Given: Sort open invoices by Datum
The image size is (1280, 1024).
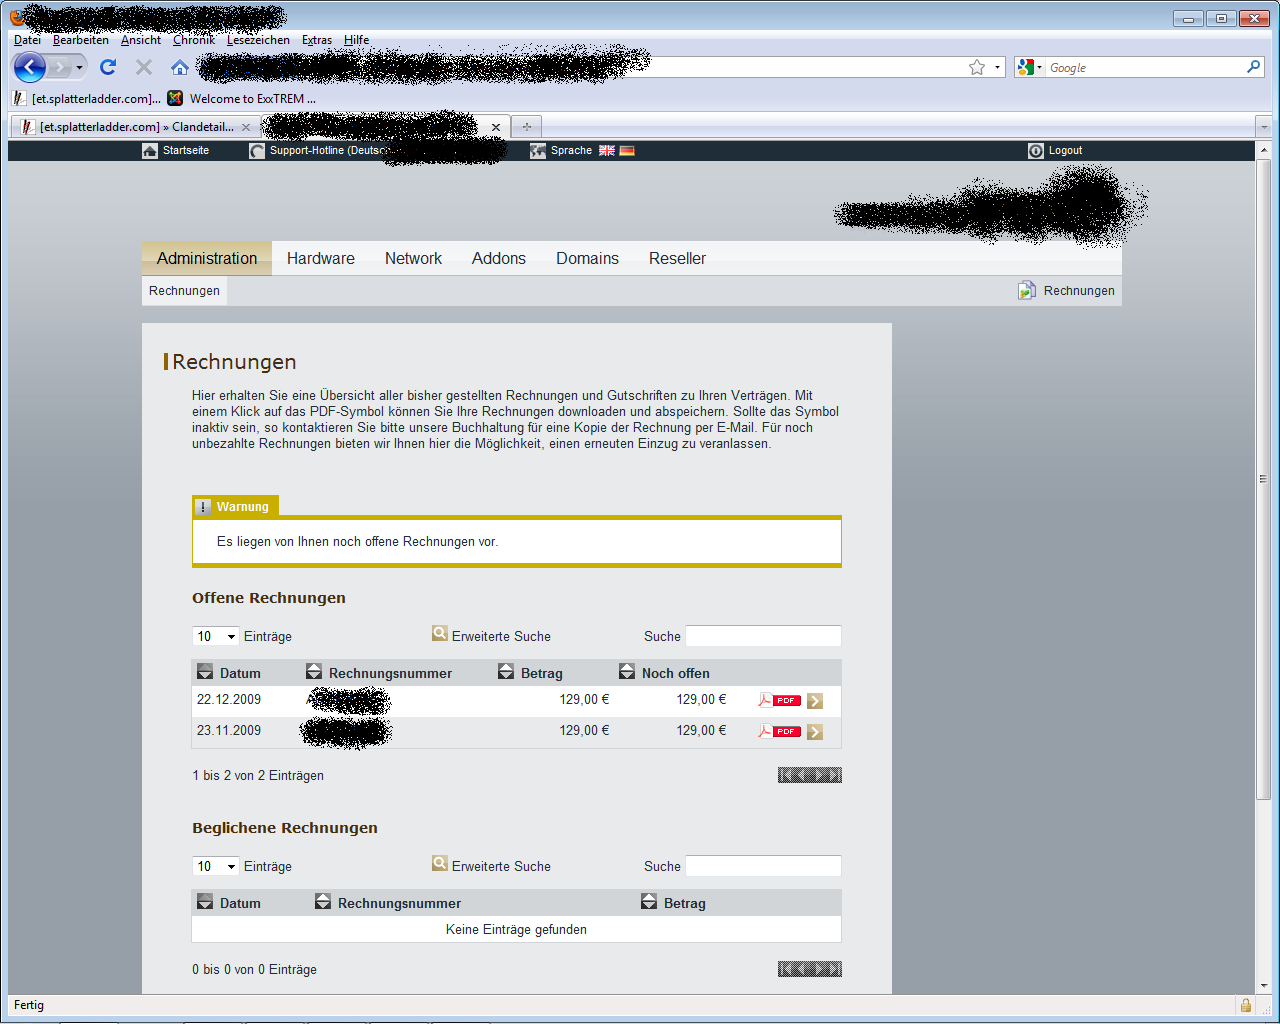Looking at the screenshot, I should click(x=205, y=672).
